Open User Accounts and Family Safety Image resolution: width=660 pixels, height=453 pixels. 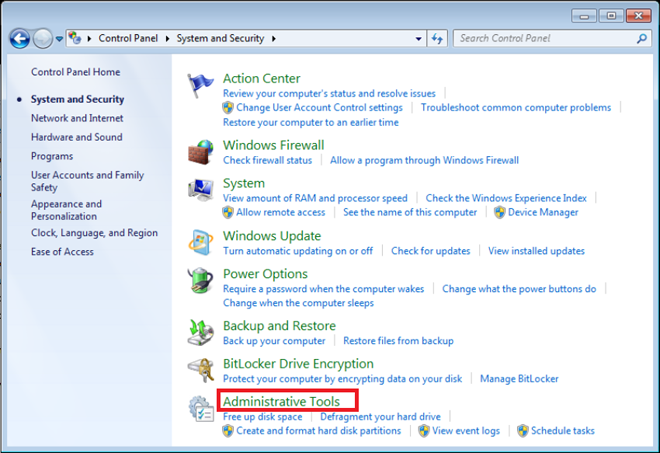click(x=87, y=181)
